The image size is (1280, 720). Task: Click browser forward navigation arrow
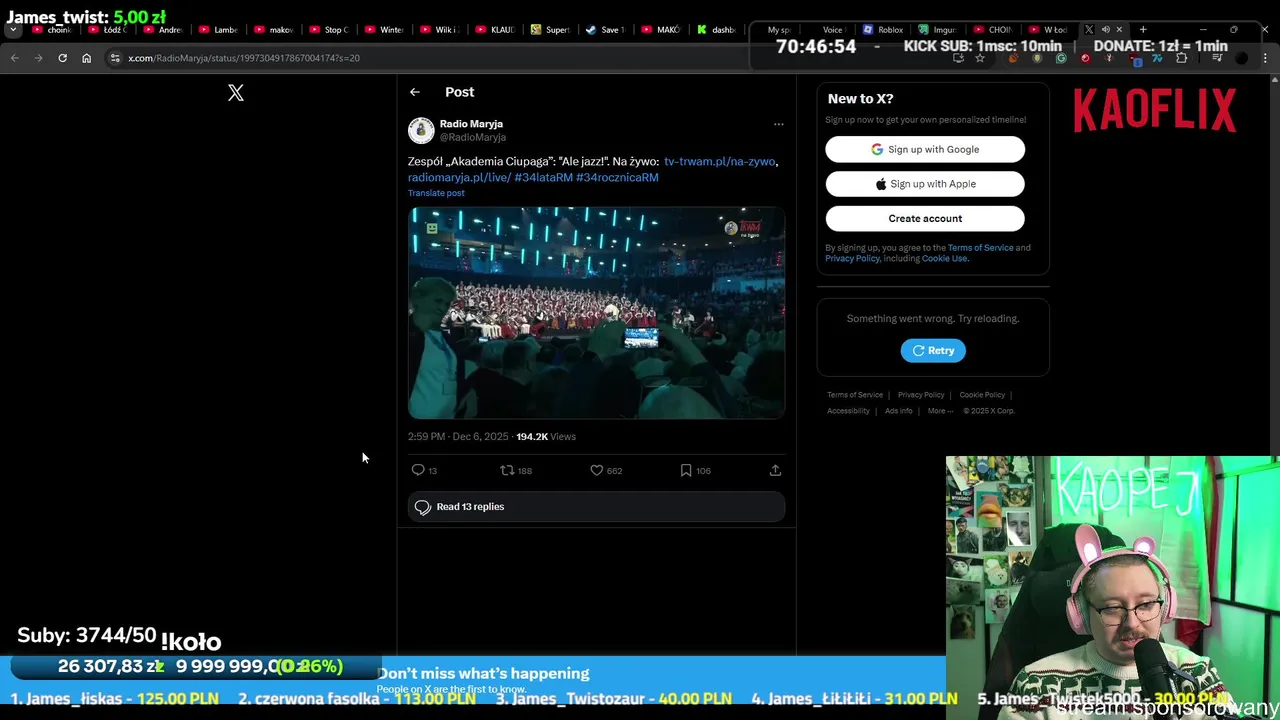(38, 58)
